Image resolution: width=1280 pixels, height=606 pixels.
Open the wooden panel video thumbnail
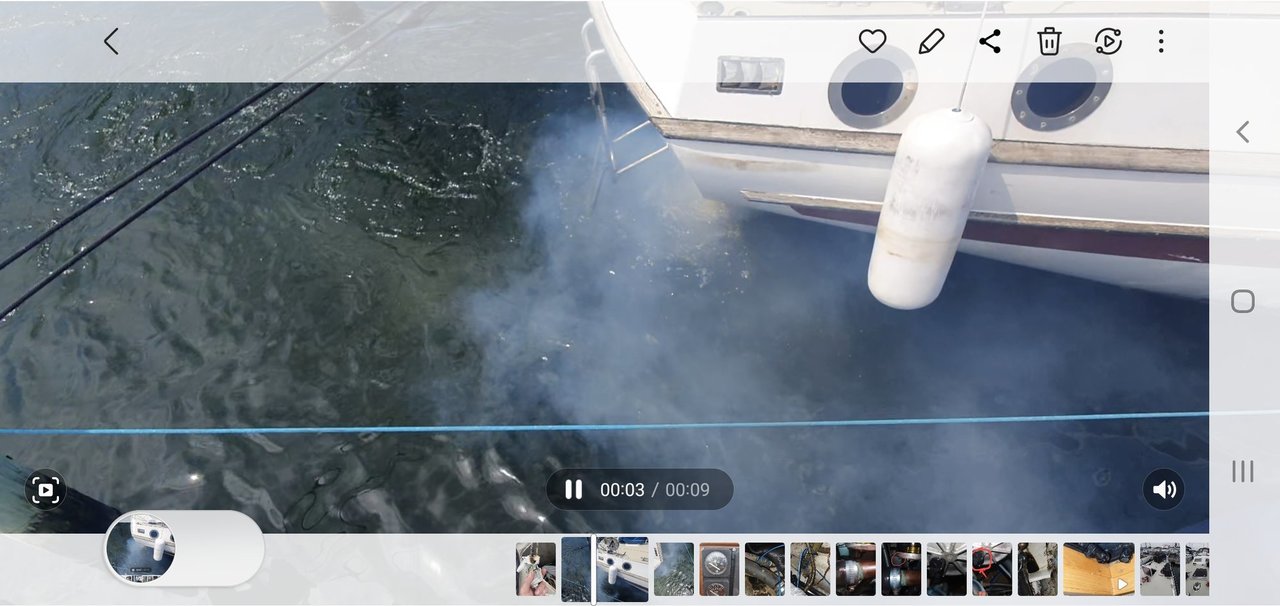pyautogui.click(x=1098, y=570)
